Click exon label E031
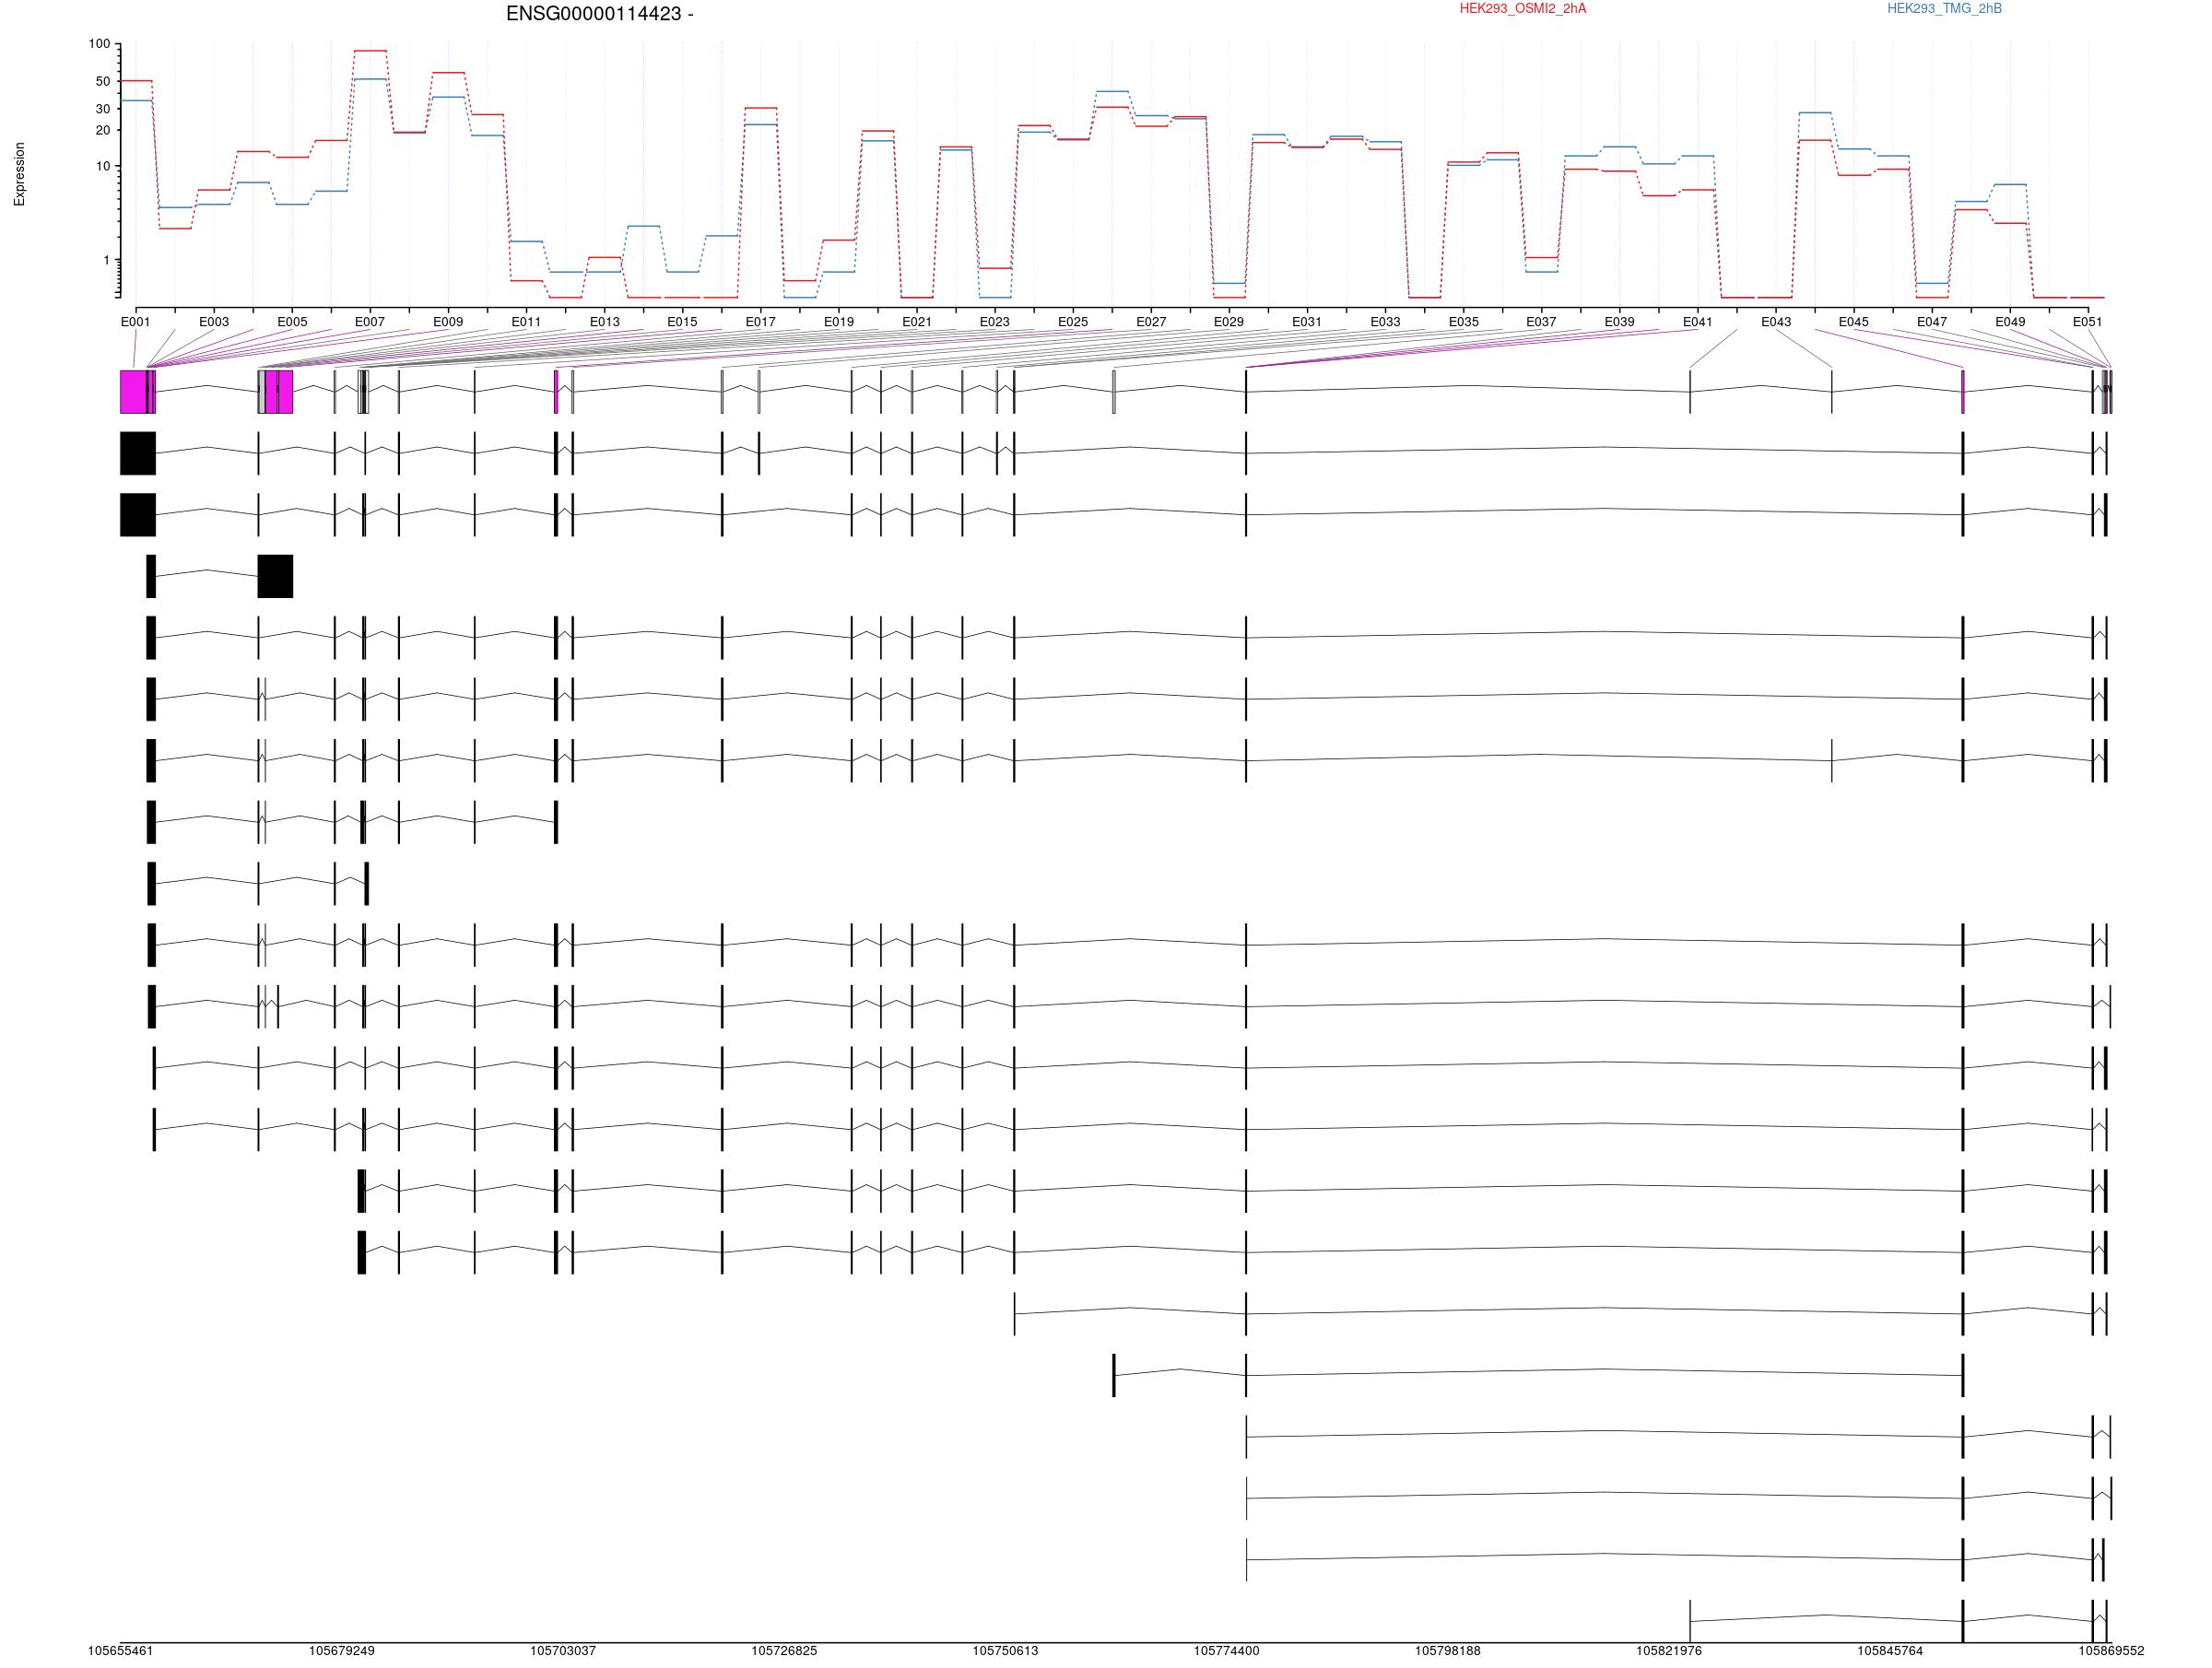Screen dimensions: 2212x1668 pyautogui.click(x=1307, y=322)
